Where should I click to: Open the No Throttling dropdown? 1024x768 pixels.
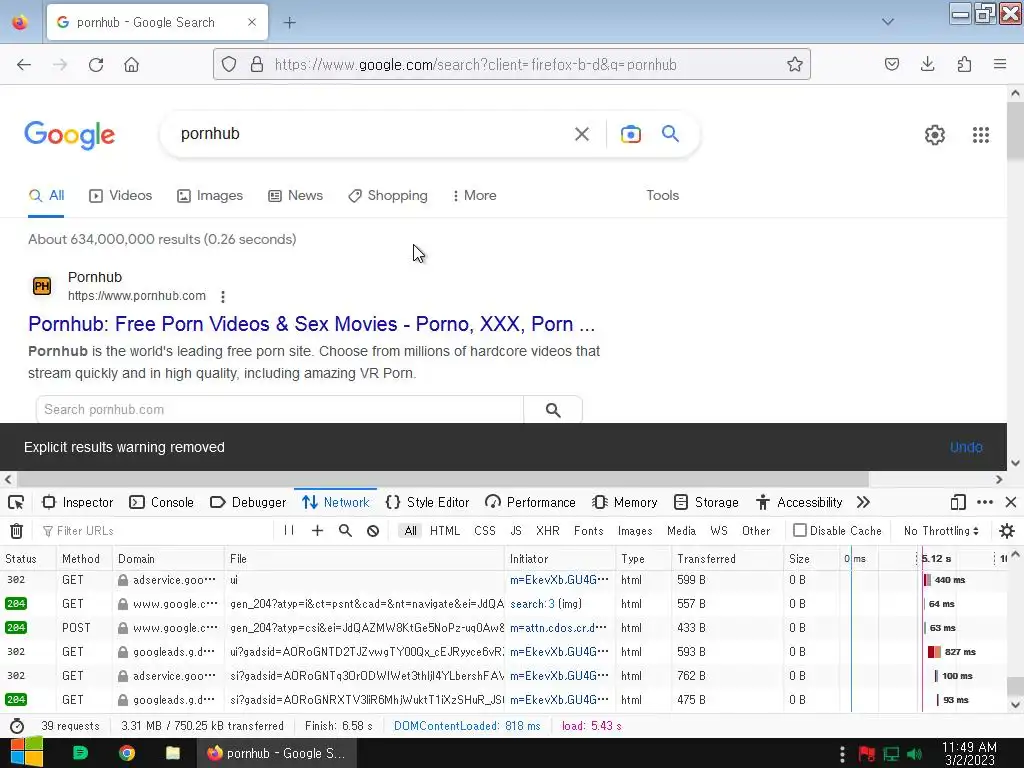click(x=941, y=531)
